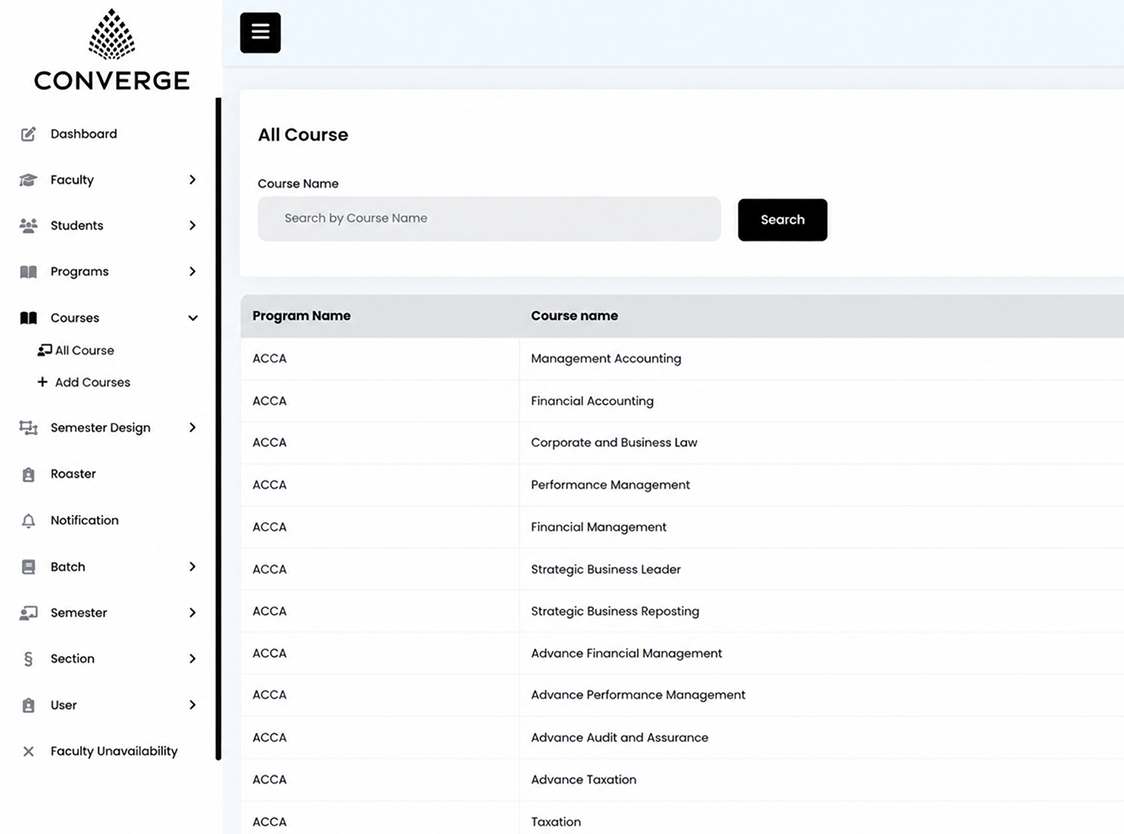Screen dimensions: 1124x834
Task: Click ACCA in the Strategic Business Leader row
Action: tap(270, 569)
